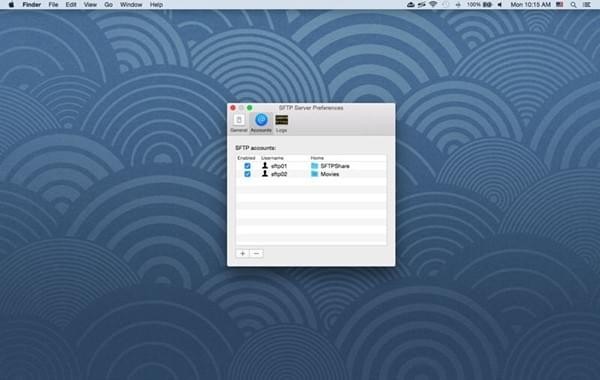Screen dimensions: 600x380
Task: Open Notification Center icon
Action: [586, 5]
